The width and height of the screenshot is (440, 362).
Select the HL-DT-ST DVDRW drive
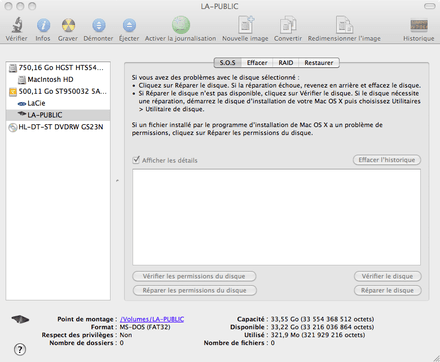pyautogui.click(x=58, y=127)
